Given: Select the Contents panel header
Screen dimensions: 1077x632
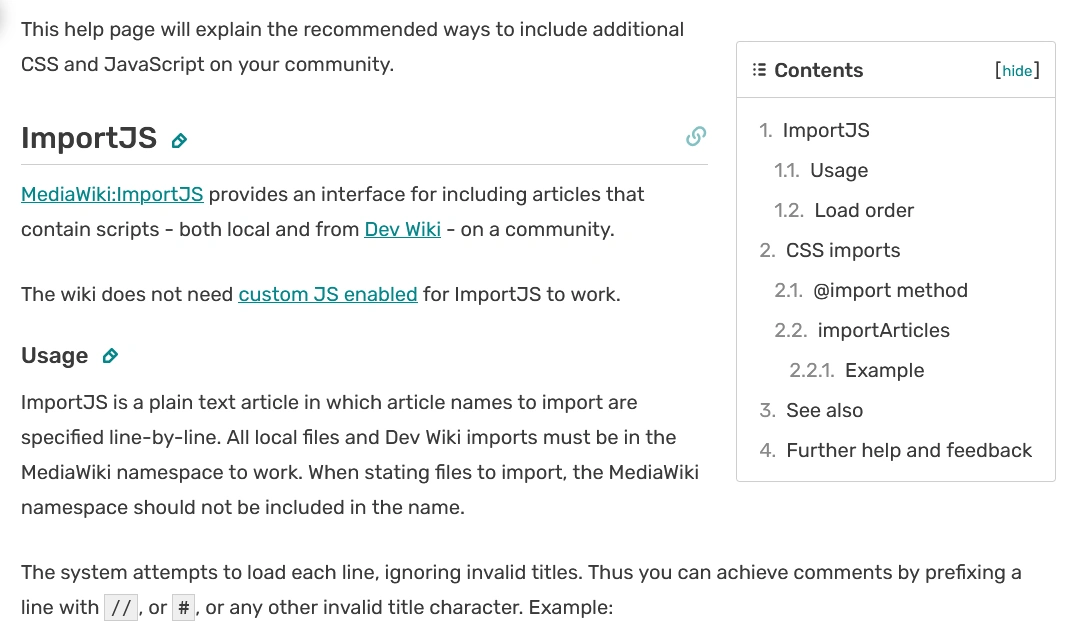Looking at the screenshot, I should (x=819, y=70).
